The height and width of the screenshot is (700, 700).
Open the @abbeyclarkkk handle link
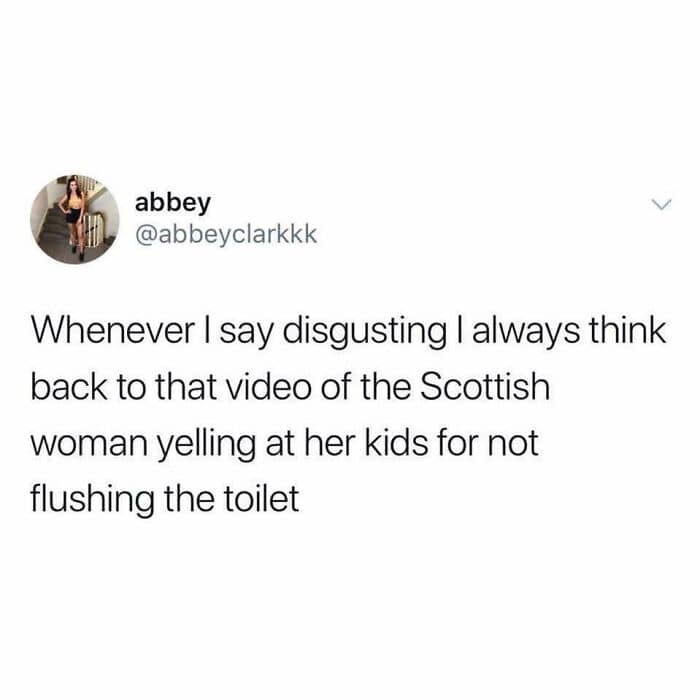click(x=226, y=234)
